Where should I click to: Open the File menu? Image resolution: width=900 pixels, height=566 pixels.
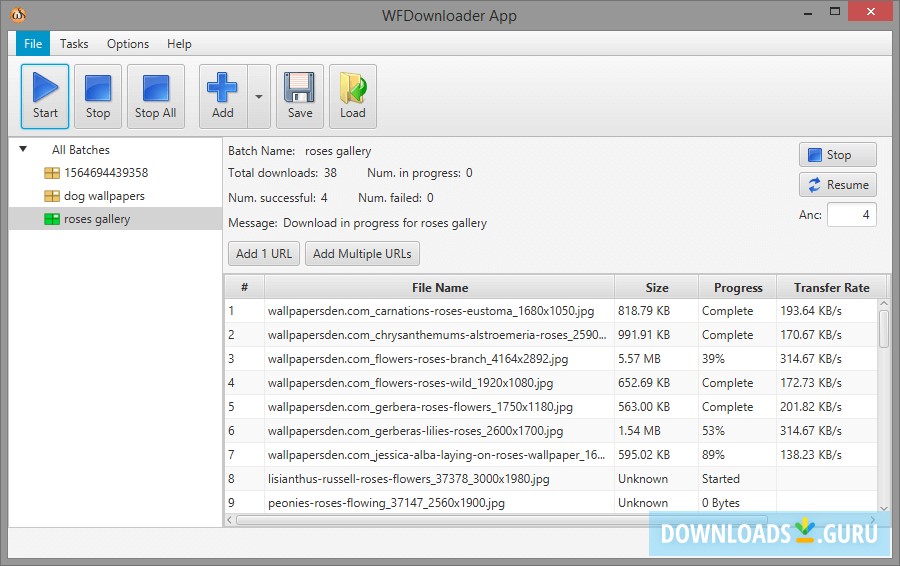pyautogui.click(x=33, y=44)
